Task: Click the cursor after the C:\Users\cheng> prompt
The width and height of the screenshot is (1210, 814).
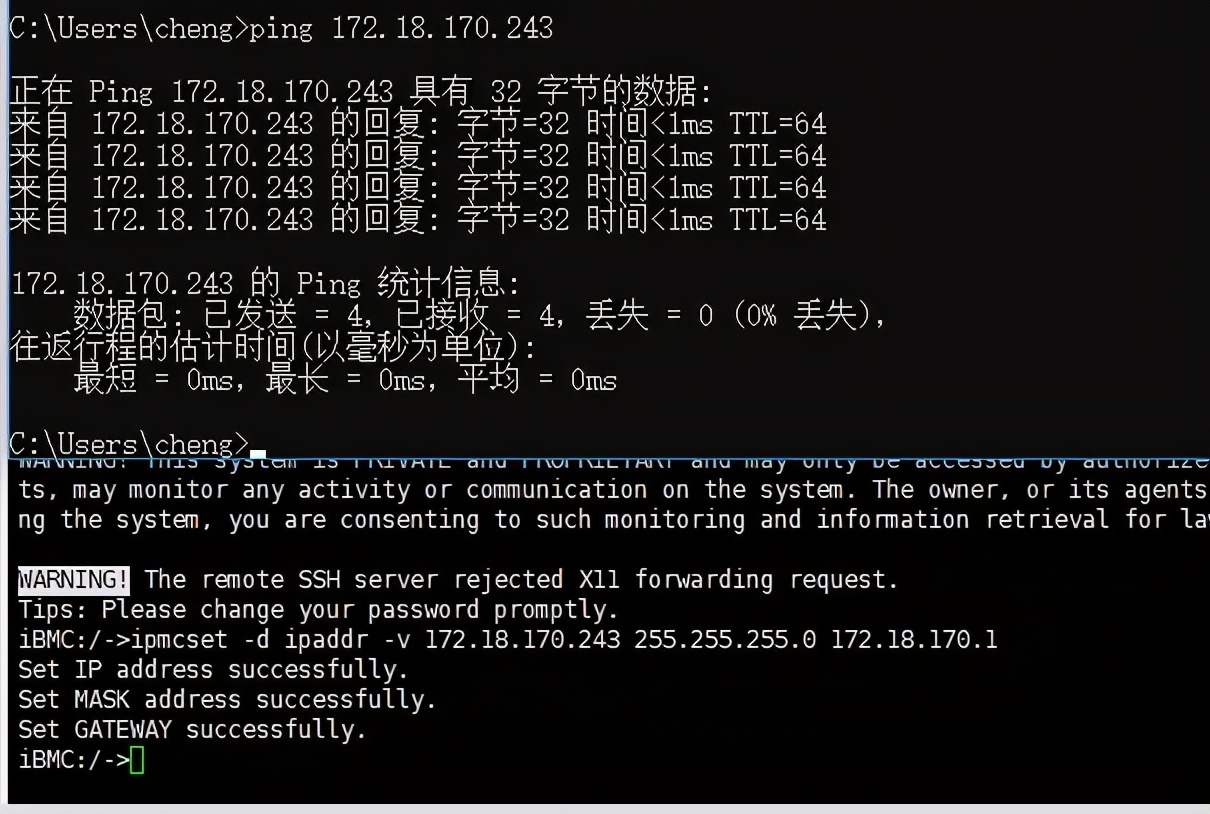Action: click(x=258, y=449)
